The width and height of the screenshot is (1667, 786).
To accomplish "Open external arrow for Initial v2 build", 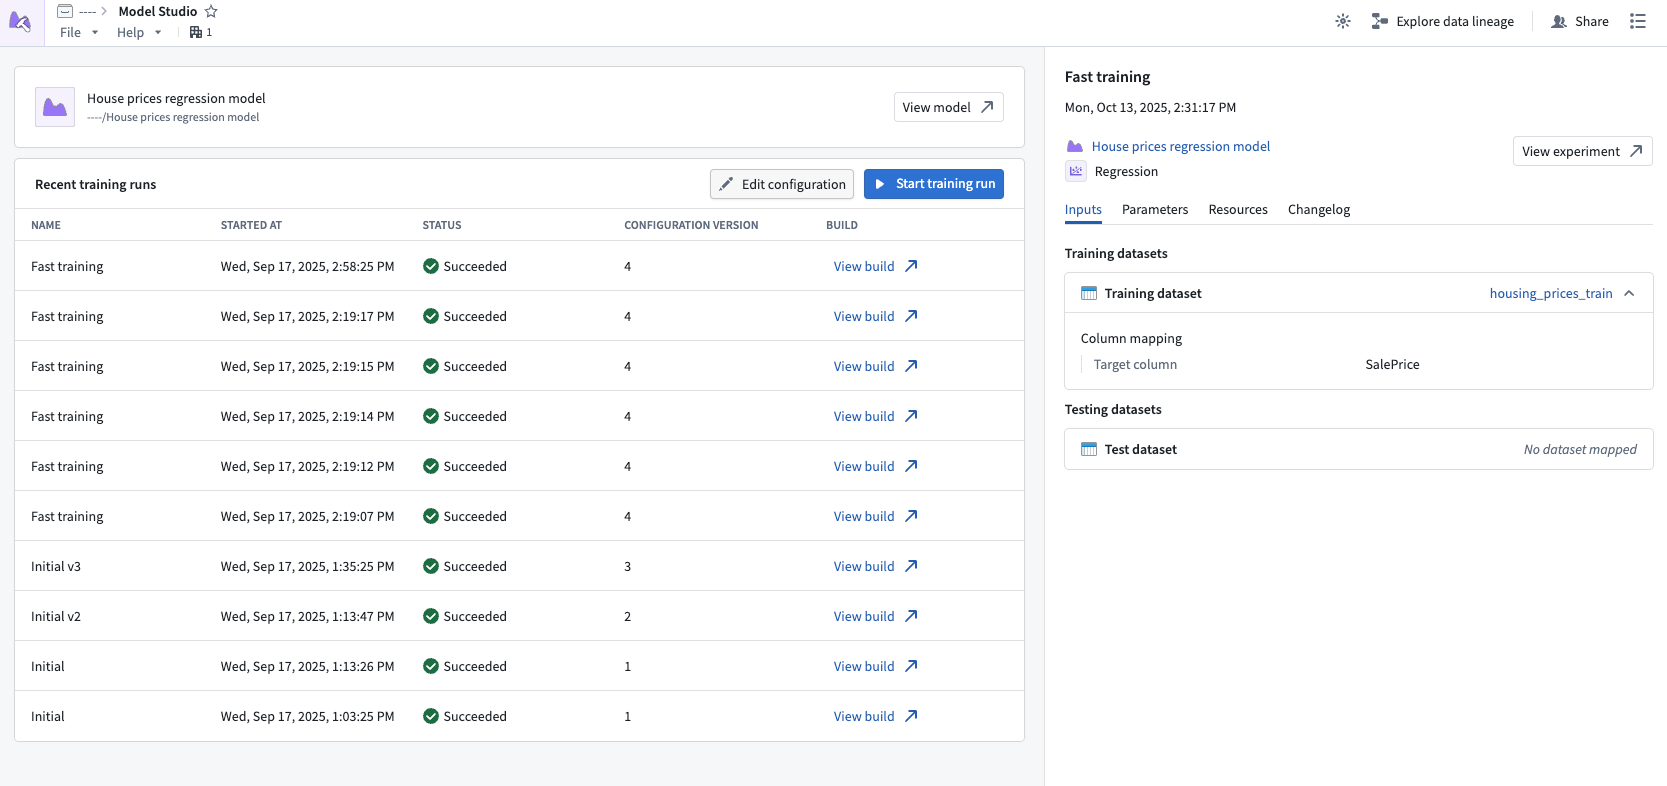I will (911, 616).
